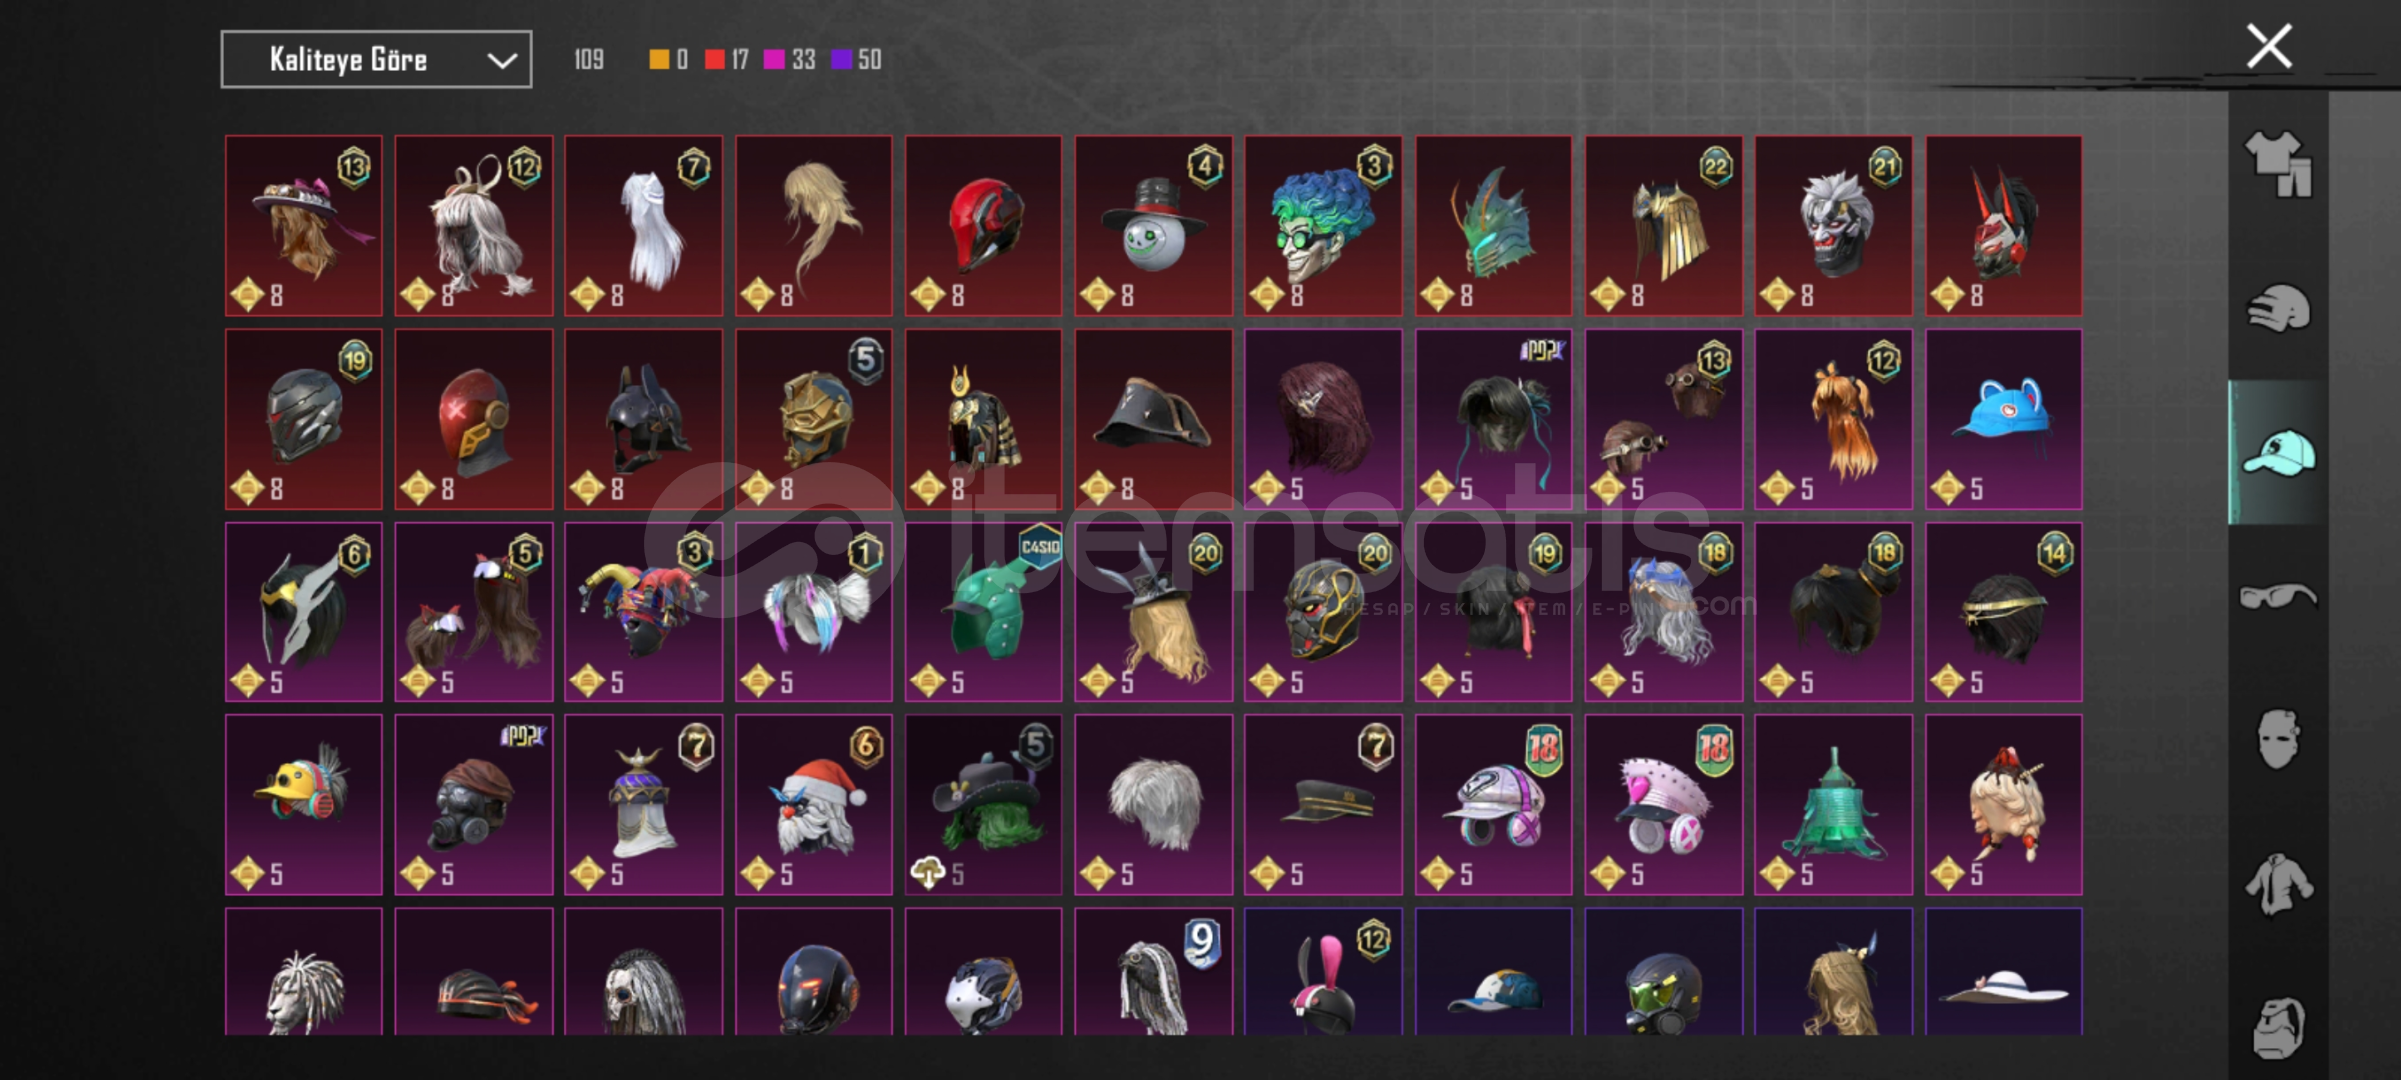Open the face mask category icon
2401x1080 pixels.
2278,740
